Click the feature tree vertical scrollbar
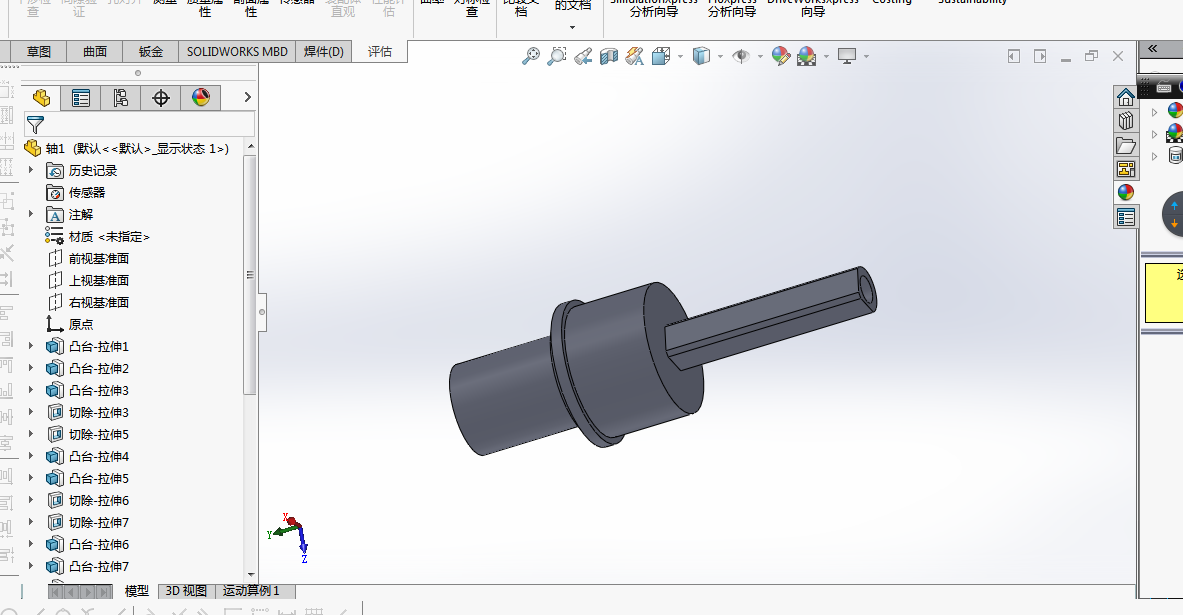1183x615 pixels. 250,275
